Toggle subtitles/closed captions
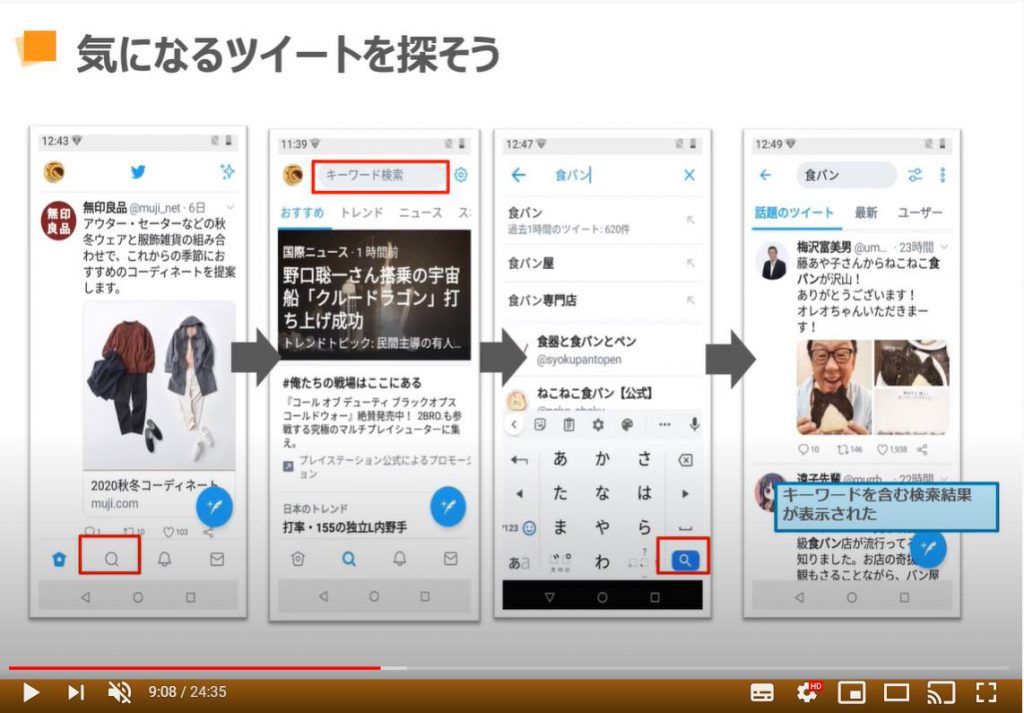The width and height of the screenshot is (1024, 713). tap(762, 691)
